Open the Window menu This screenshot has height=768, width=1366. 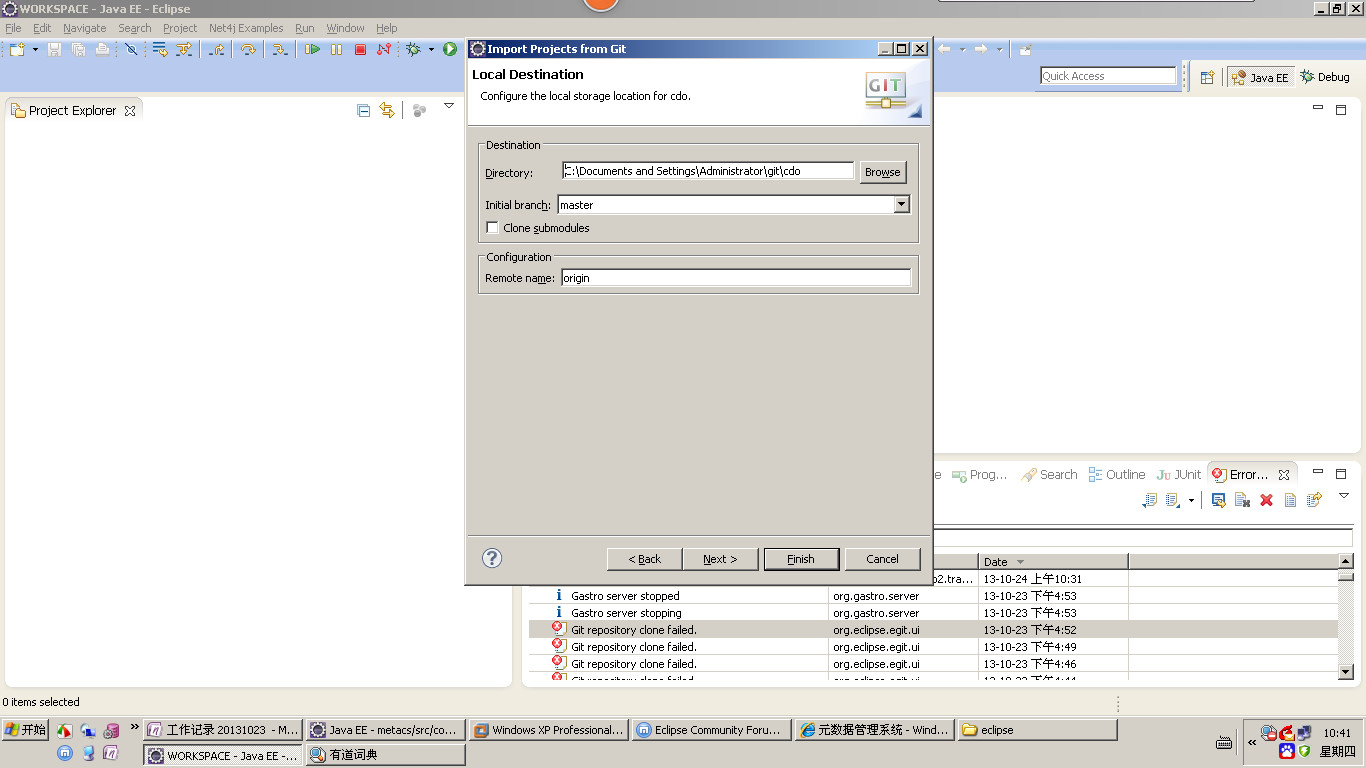point(345,28)
